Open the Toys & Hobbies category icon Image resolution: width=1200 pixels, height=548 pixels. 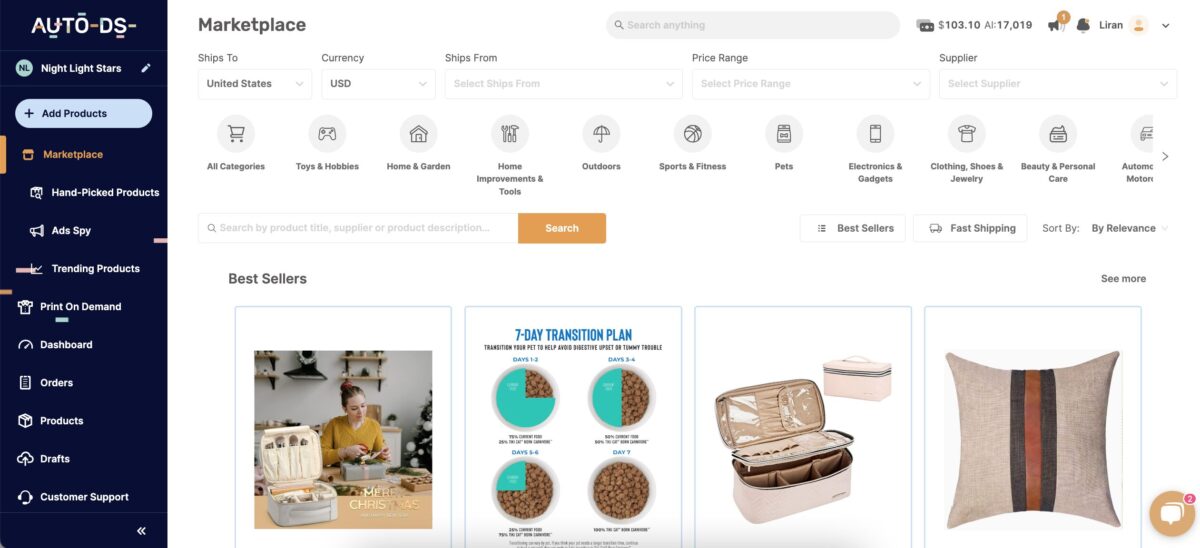[x=327, y=133]
